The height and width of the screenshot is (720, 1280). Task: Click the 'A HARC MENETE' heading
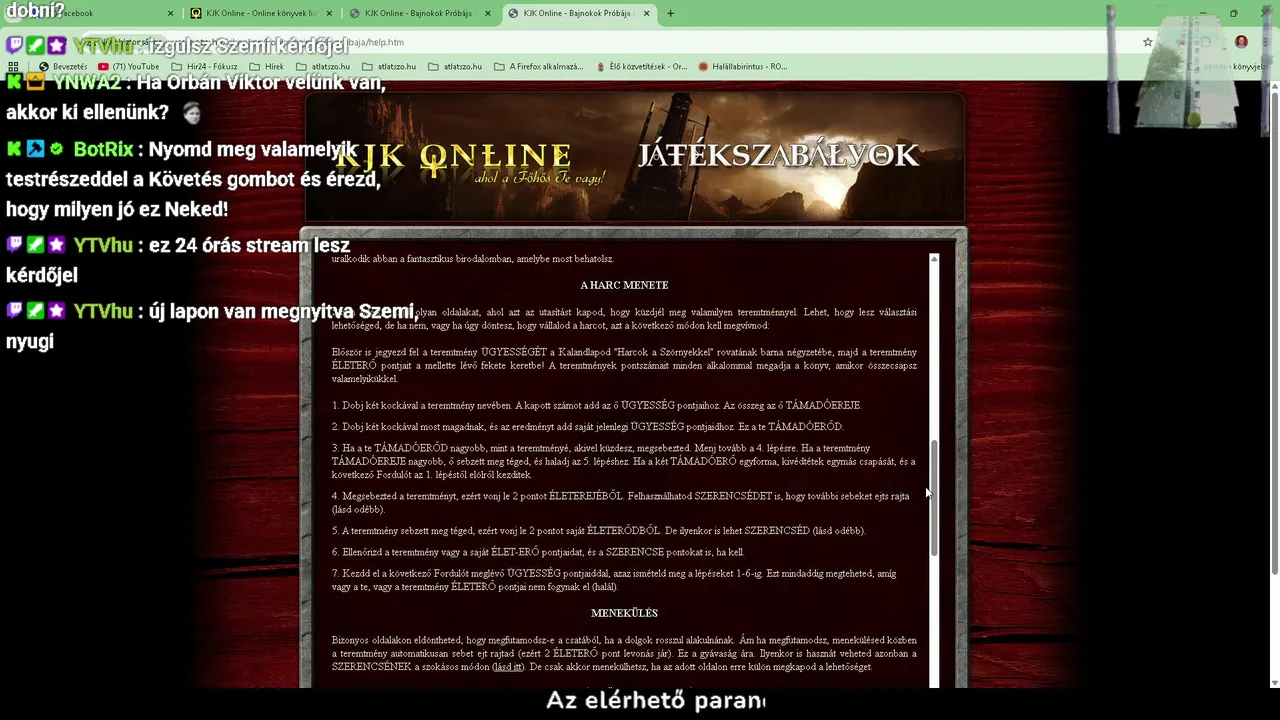[x=624, y=285]
